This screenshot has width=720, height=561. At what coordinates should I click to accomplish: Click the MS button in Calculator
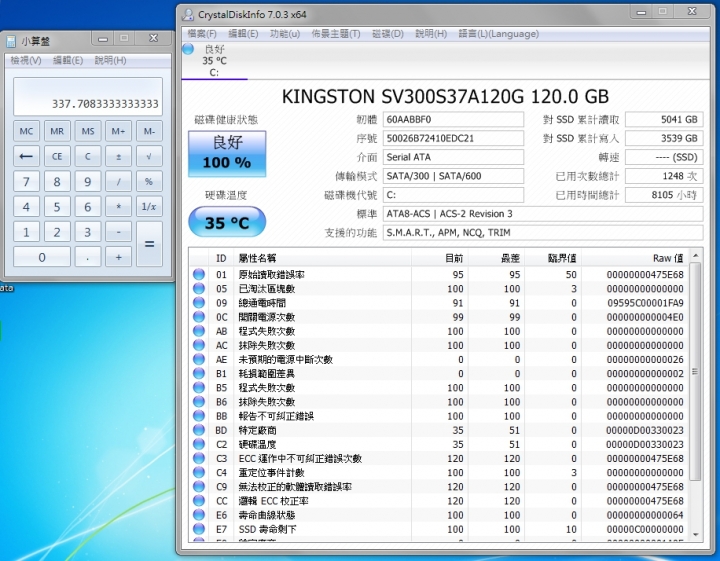click(x=88, y=131)
